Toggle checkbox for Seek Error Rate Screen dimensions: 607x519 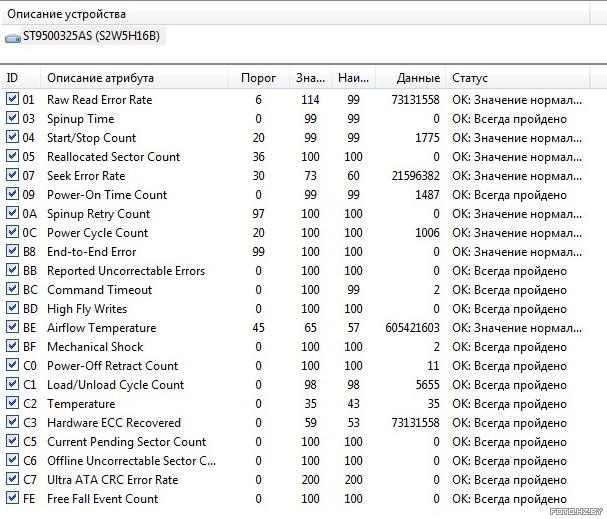coord(12,176)
